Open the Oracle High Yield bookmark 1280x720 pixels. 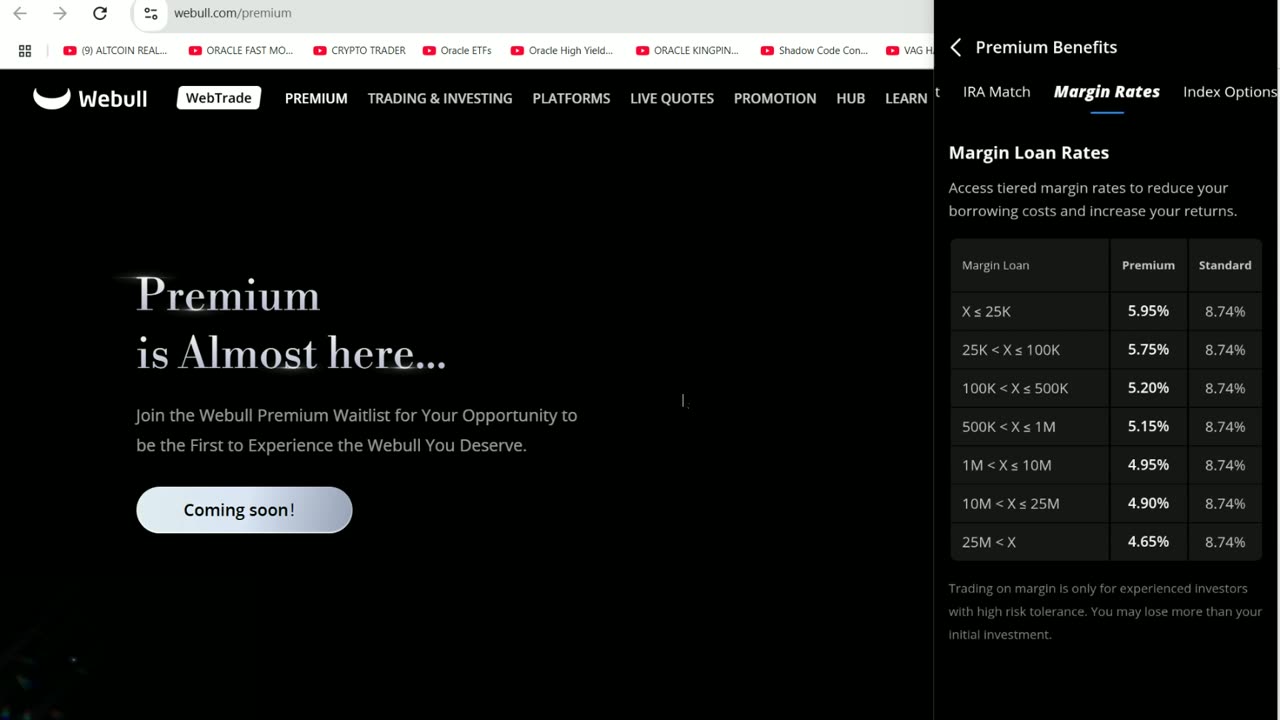[562, 50]
